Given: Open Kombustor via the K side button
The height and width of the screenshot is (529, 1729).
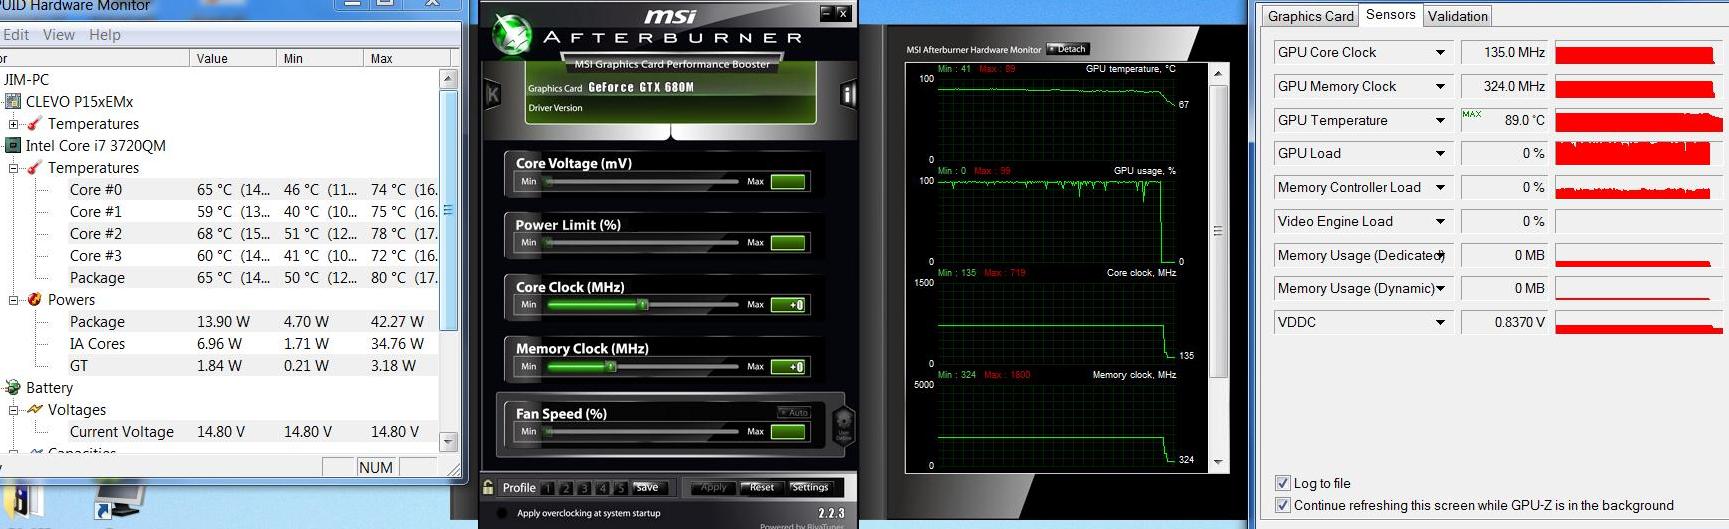Looking at the screenshot, I should 492,95.
